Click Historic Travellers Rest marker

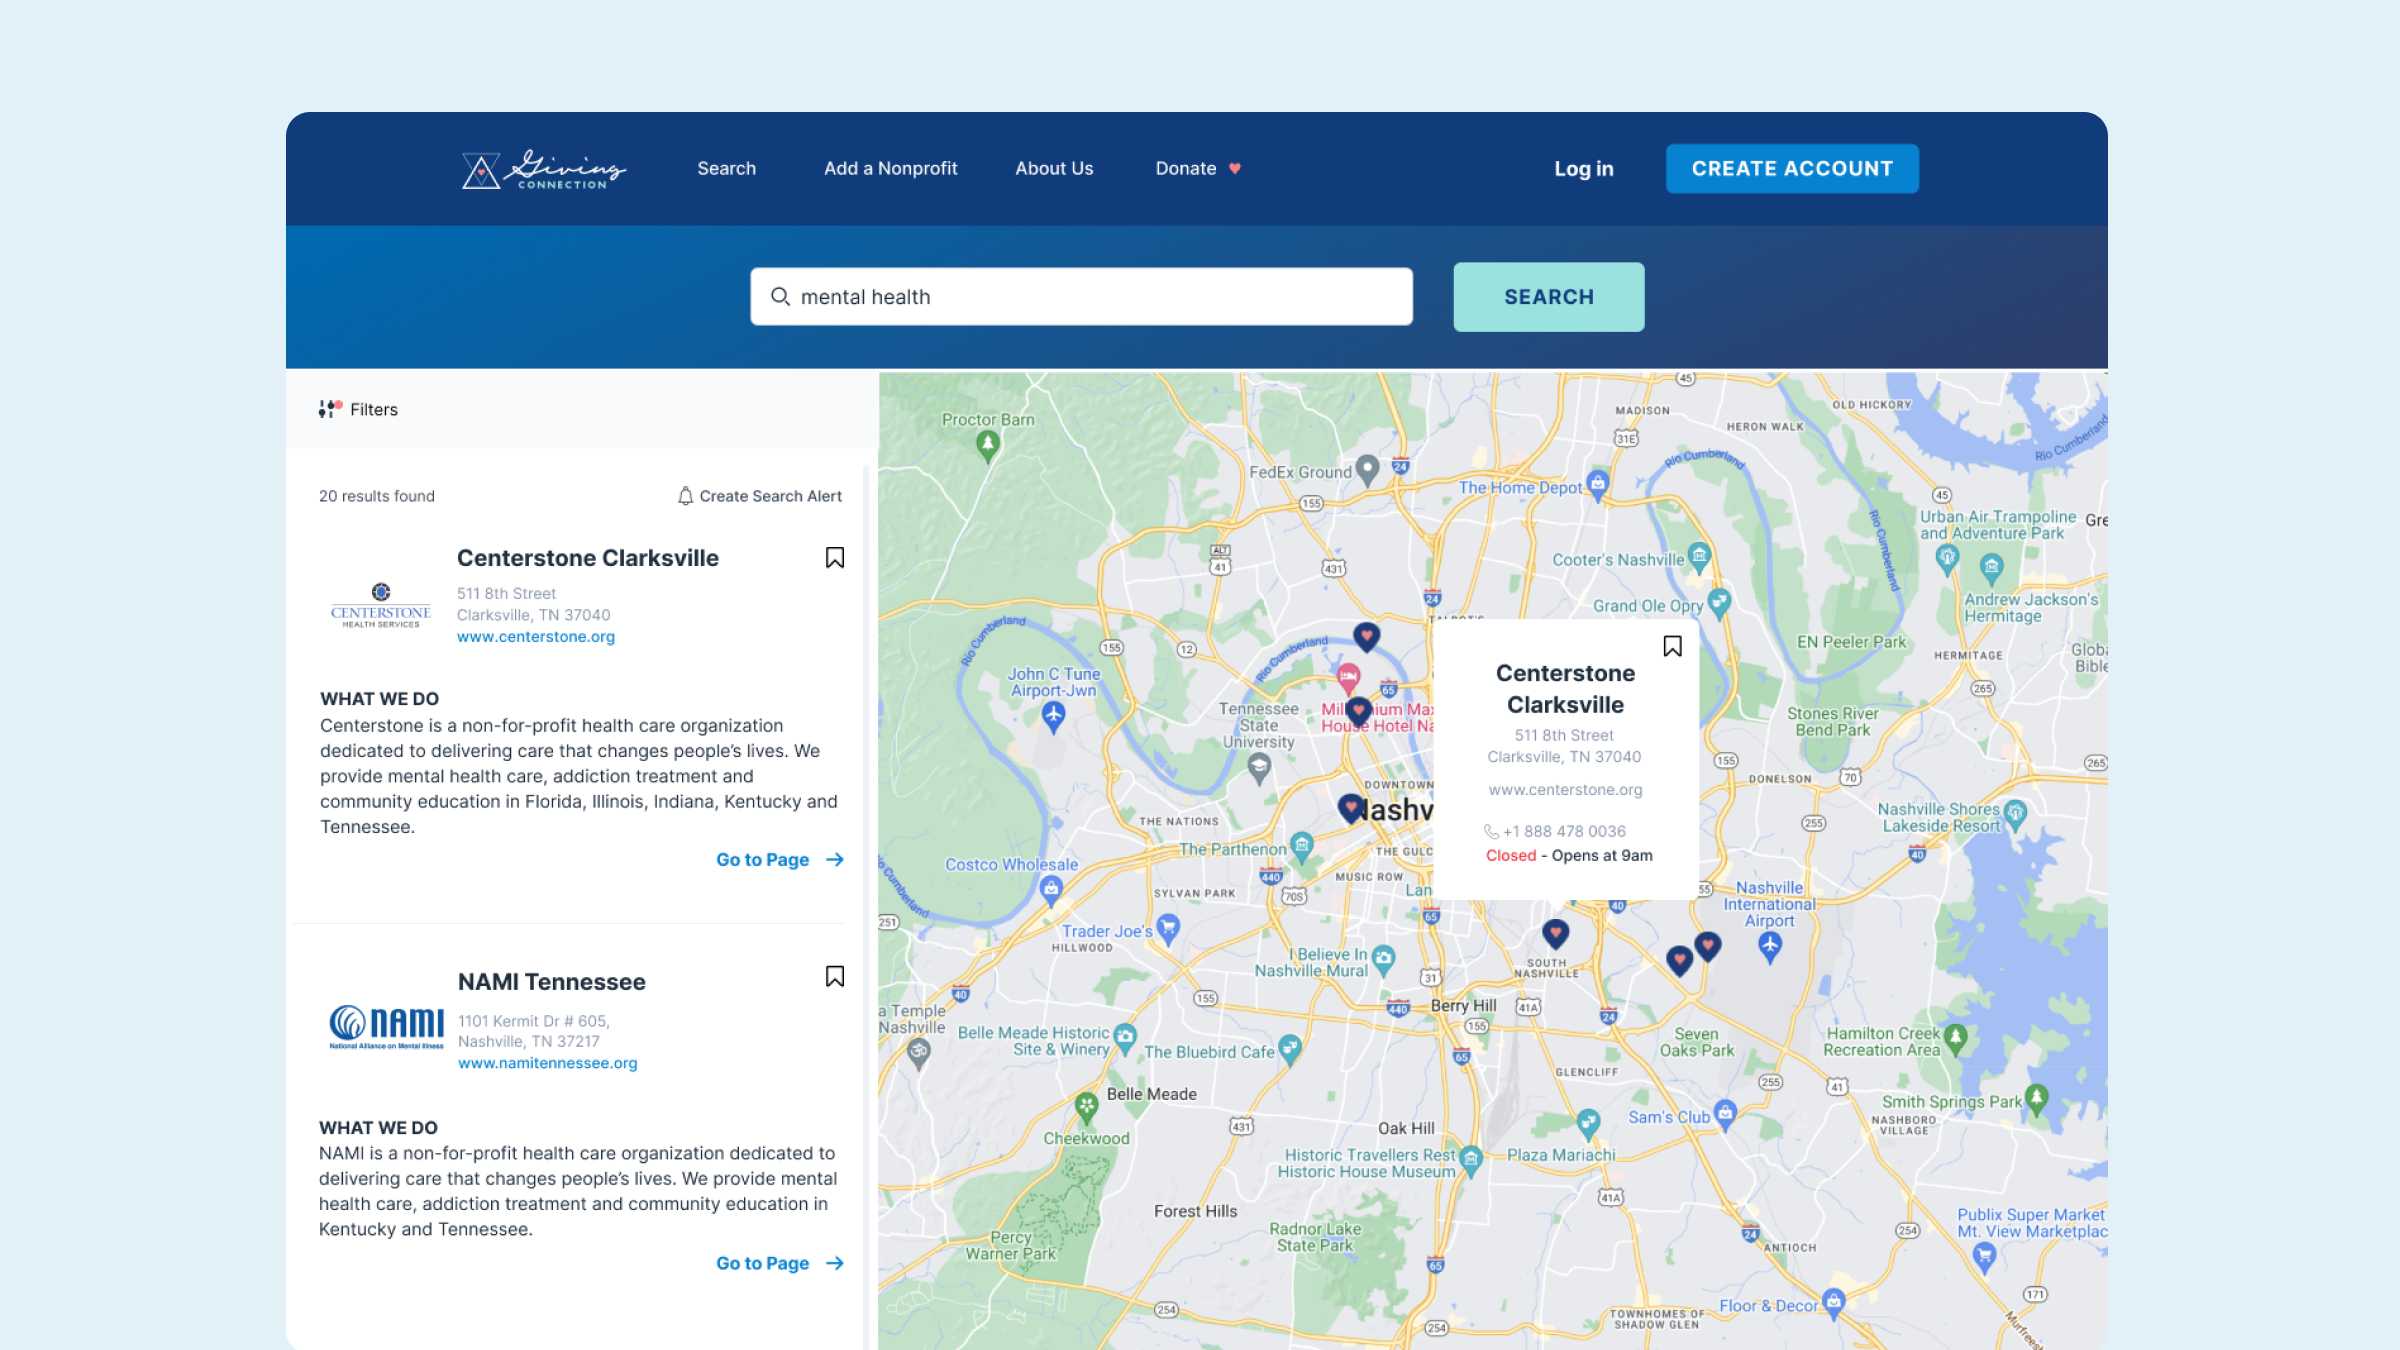point(1470,1160)
